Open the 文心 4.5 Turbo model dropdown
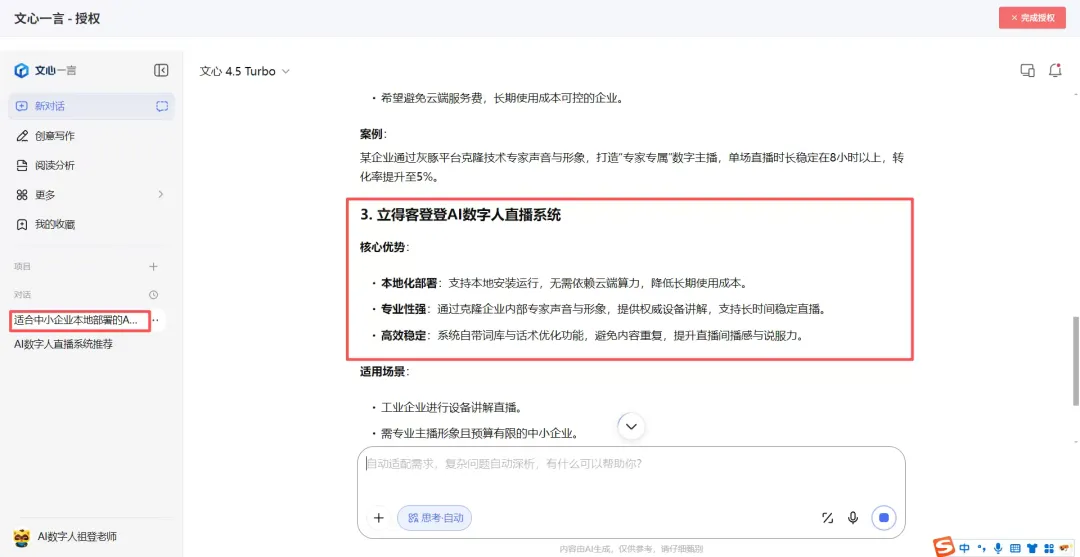Viewport: 1080px width, 557px height. 245,71
